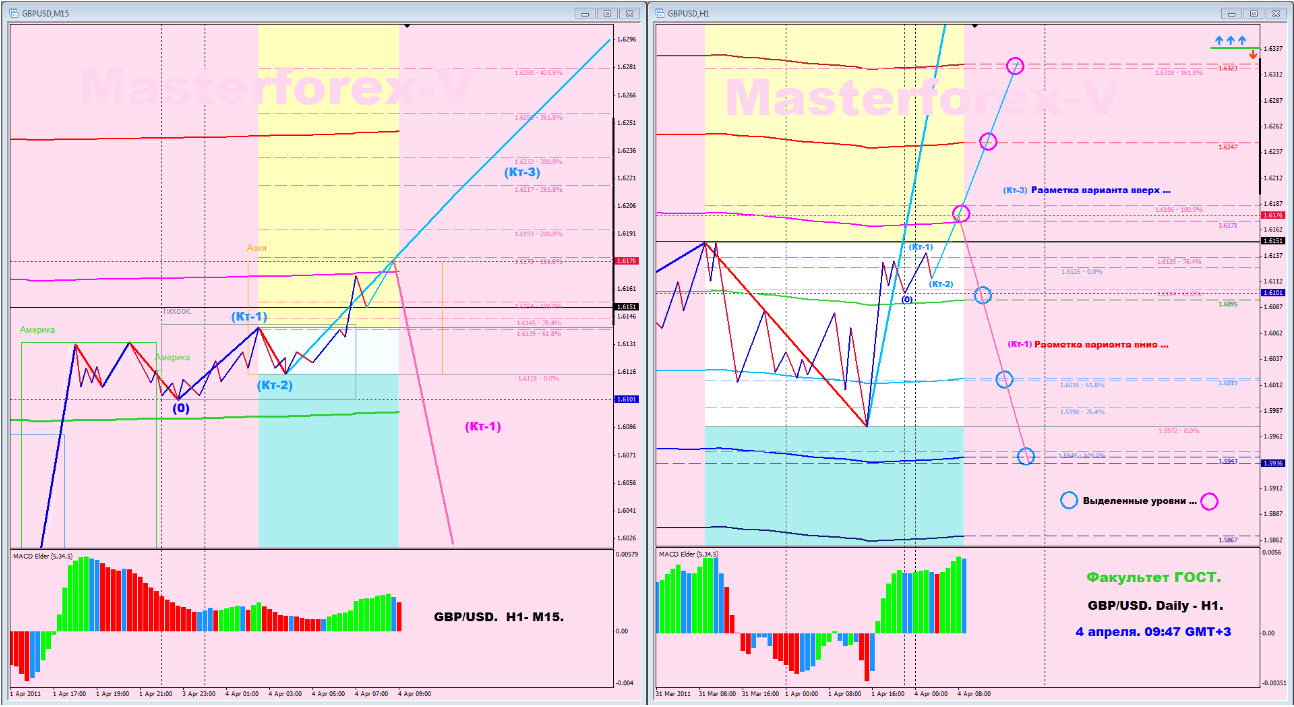The width and height of the screenshot is (1294, 707).
Task: Select blue circle near 1.5951 level
Action: pos(1026,457)
